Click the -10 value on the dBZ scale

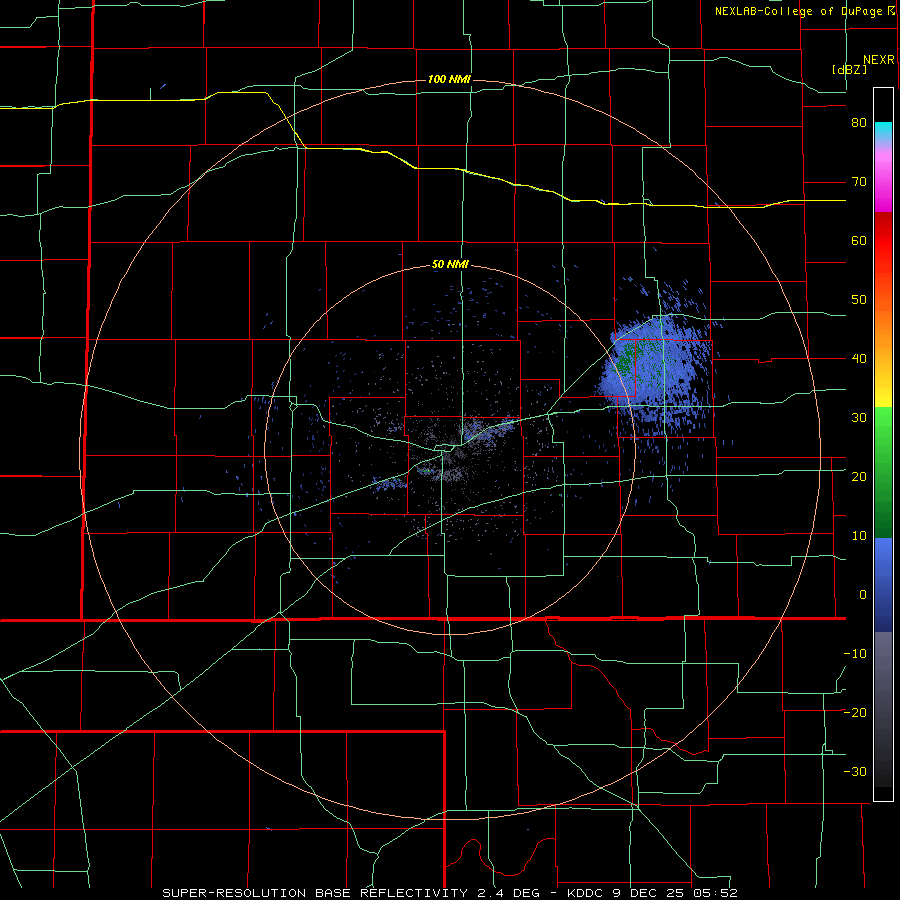point(855,653)
